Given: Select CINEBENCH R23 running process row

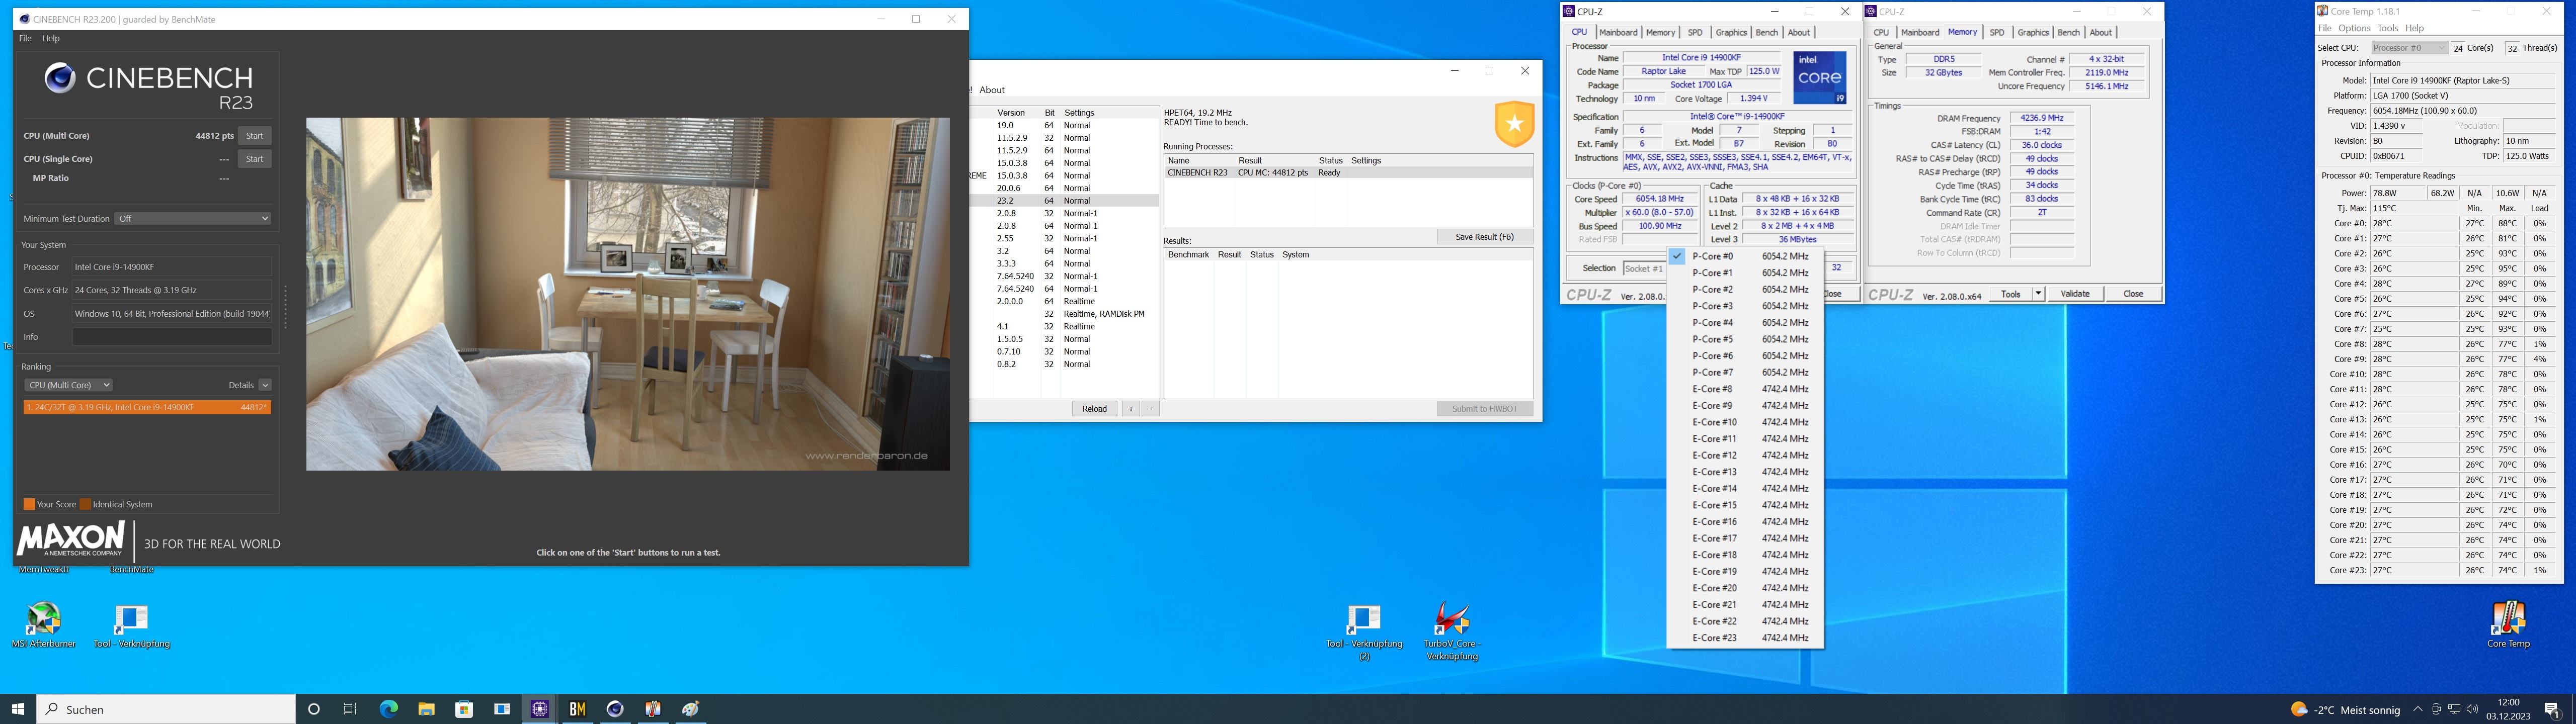Looking at the screenshot, I should (1348, 173).
